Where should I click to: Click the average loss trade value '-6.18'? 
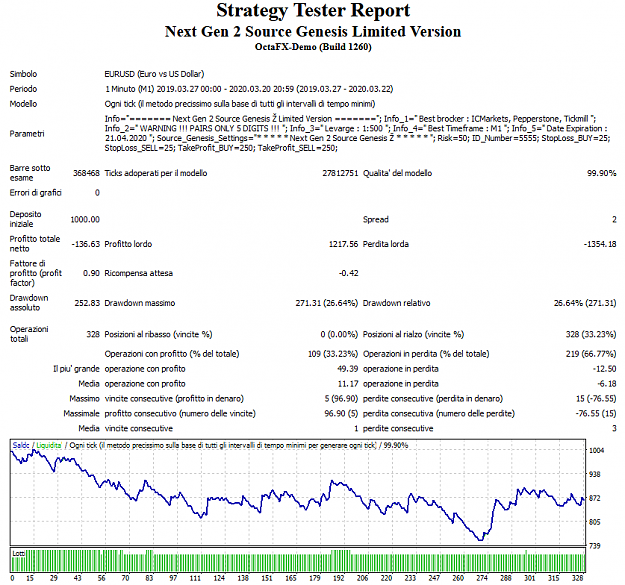pos(607,384)
